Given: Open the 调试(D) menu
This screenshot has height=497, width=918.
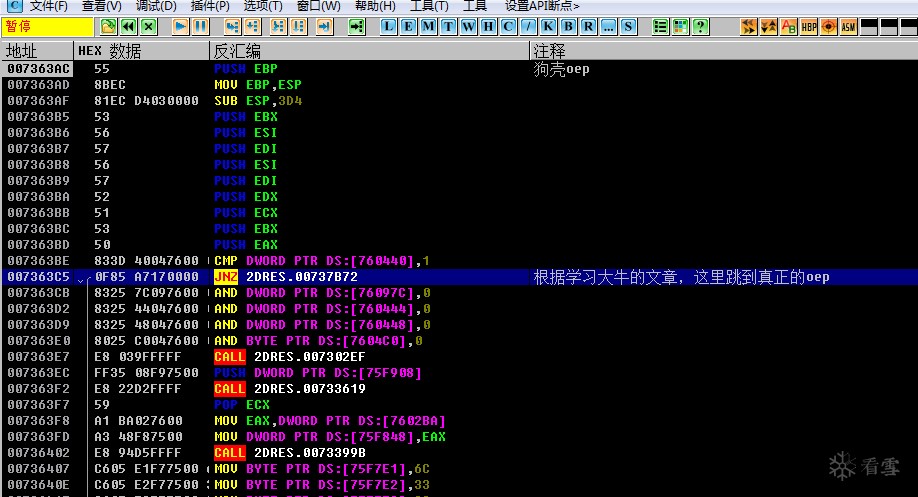Looking at the screenshot, I should (156, 6).
